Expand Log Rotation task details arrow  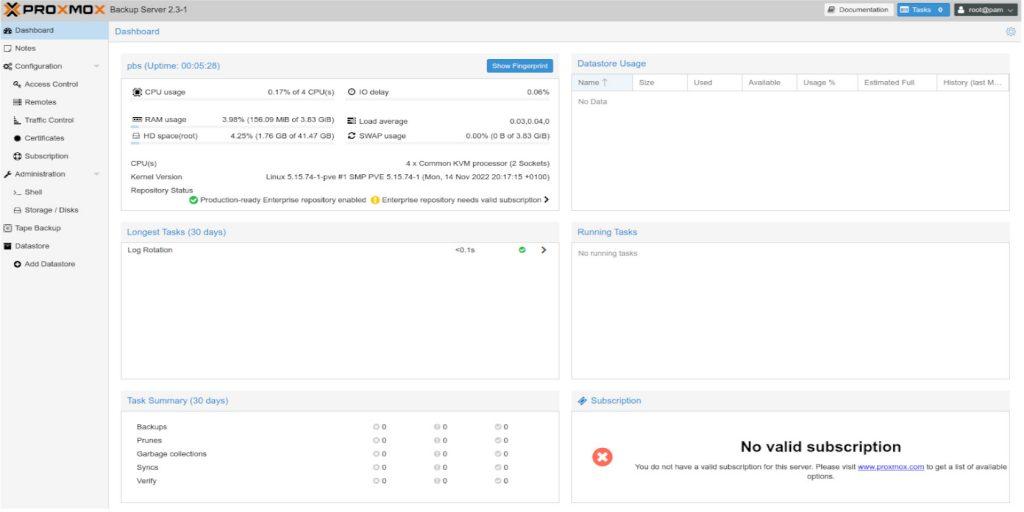tap(544, 250)
